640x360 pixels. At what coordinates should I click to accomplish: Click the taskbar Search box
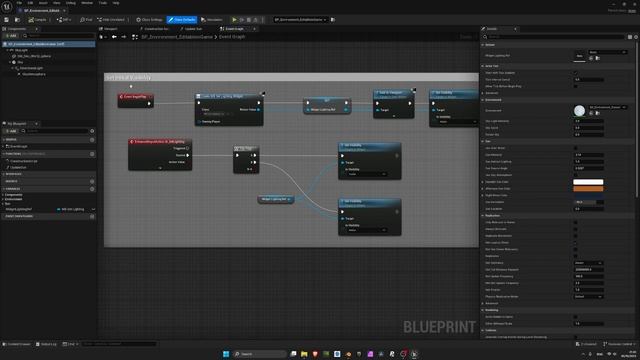coord(260,354)
